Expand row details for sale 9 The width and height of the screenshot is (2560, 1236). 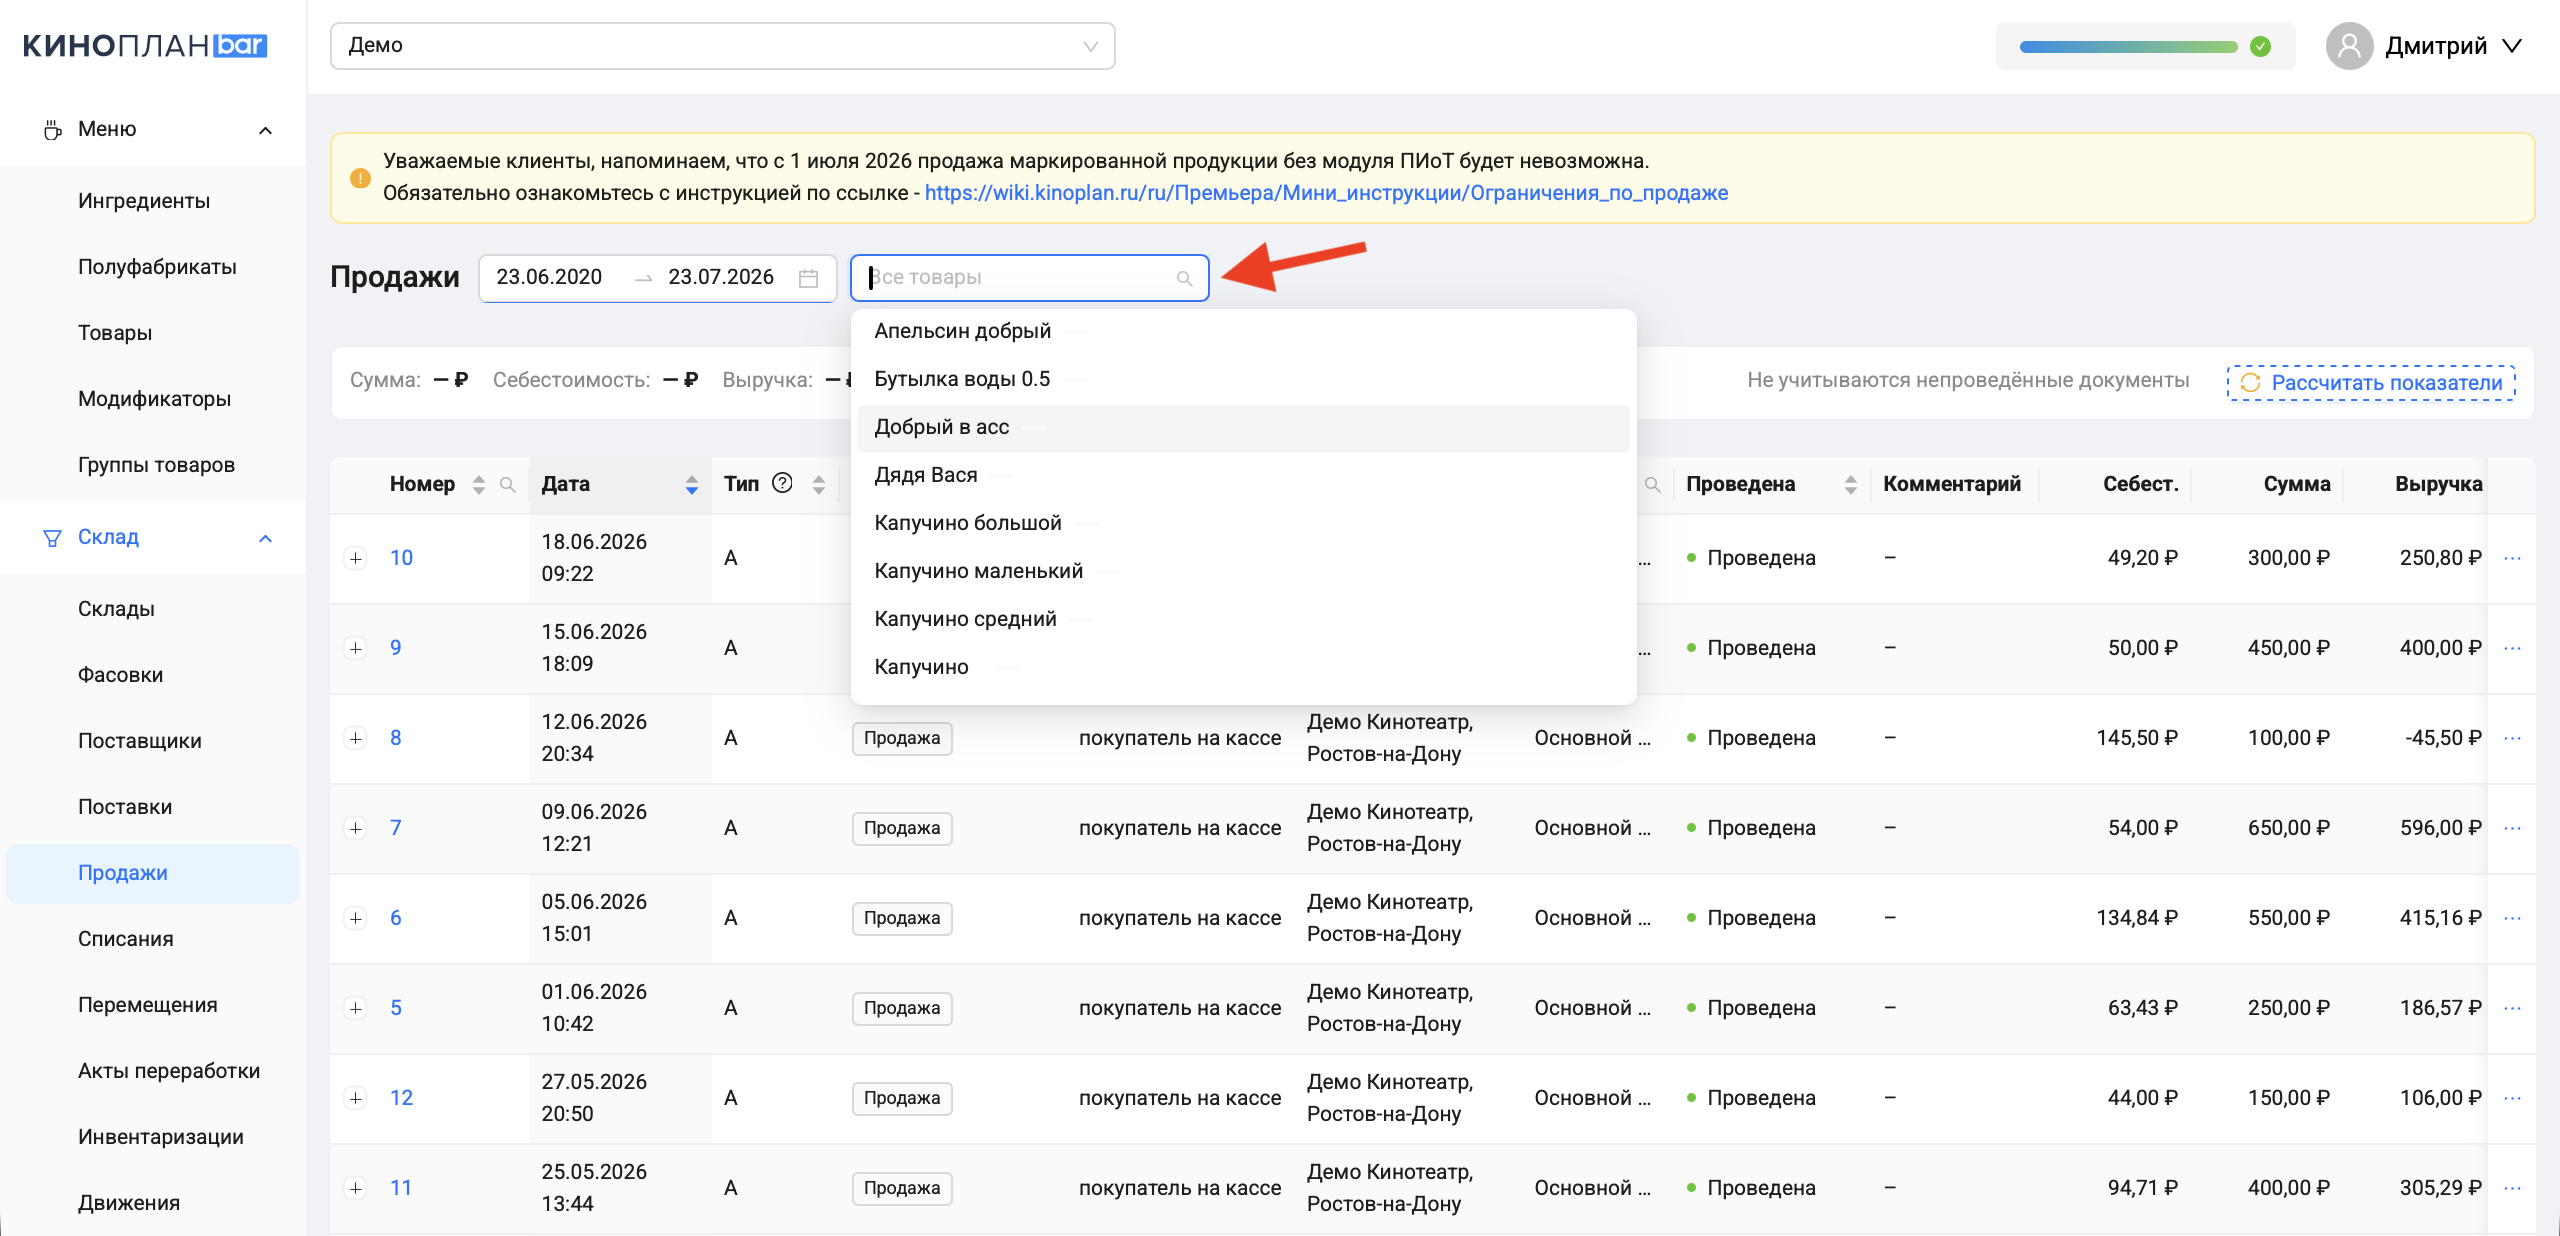(356, 648)
